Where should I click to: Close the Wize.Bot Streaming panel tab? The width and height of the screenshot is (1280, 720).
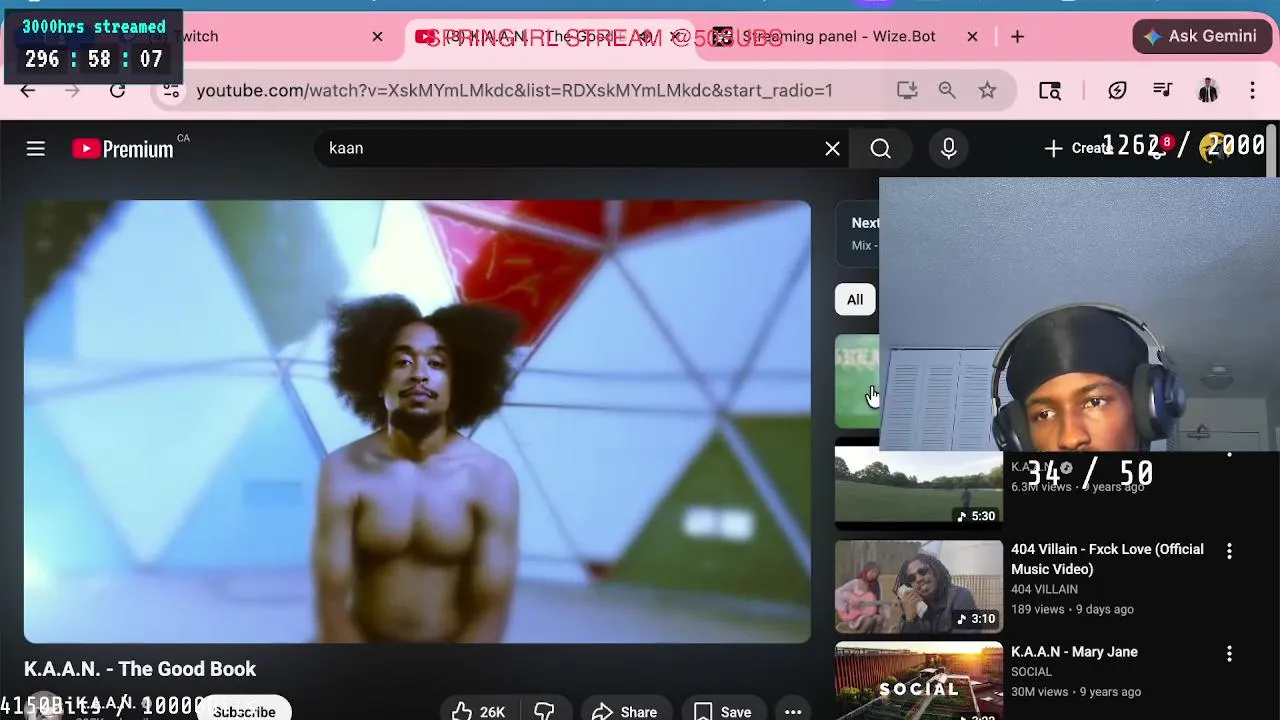(972, 36)
